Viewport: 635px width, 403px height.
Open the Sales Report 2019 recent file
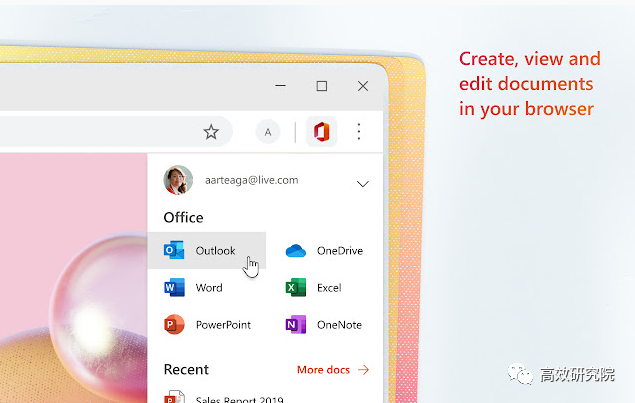click(x=224, y=398)
